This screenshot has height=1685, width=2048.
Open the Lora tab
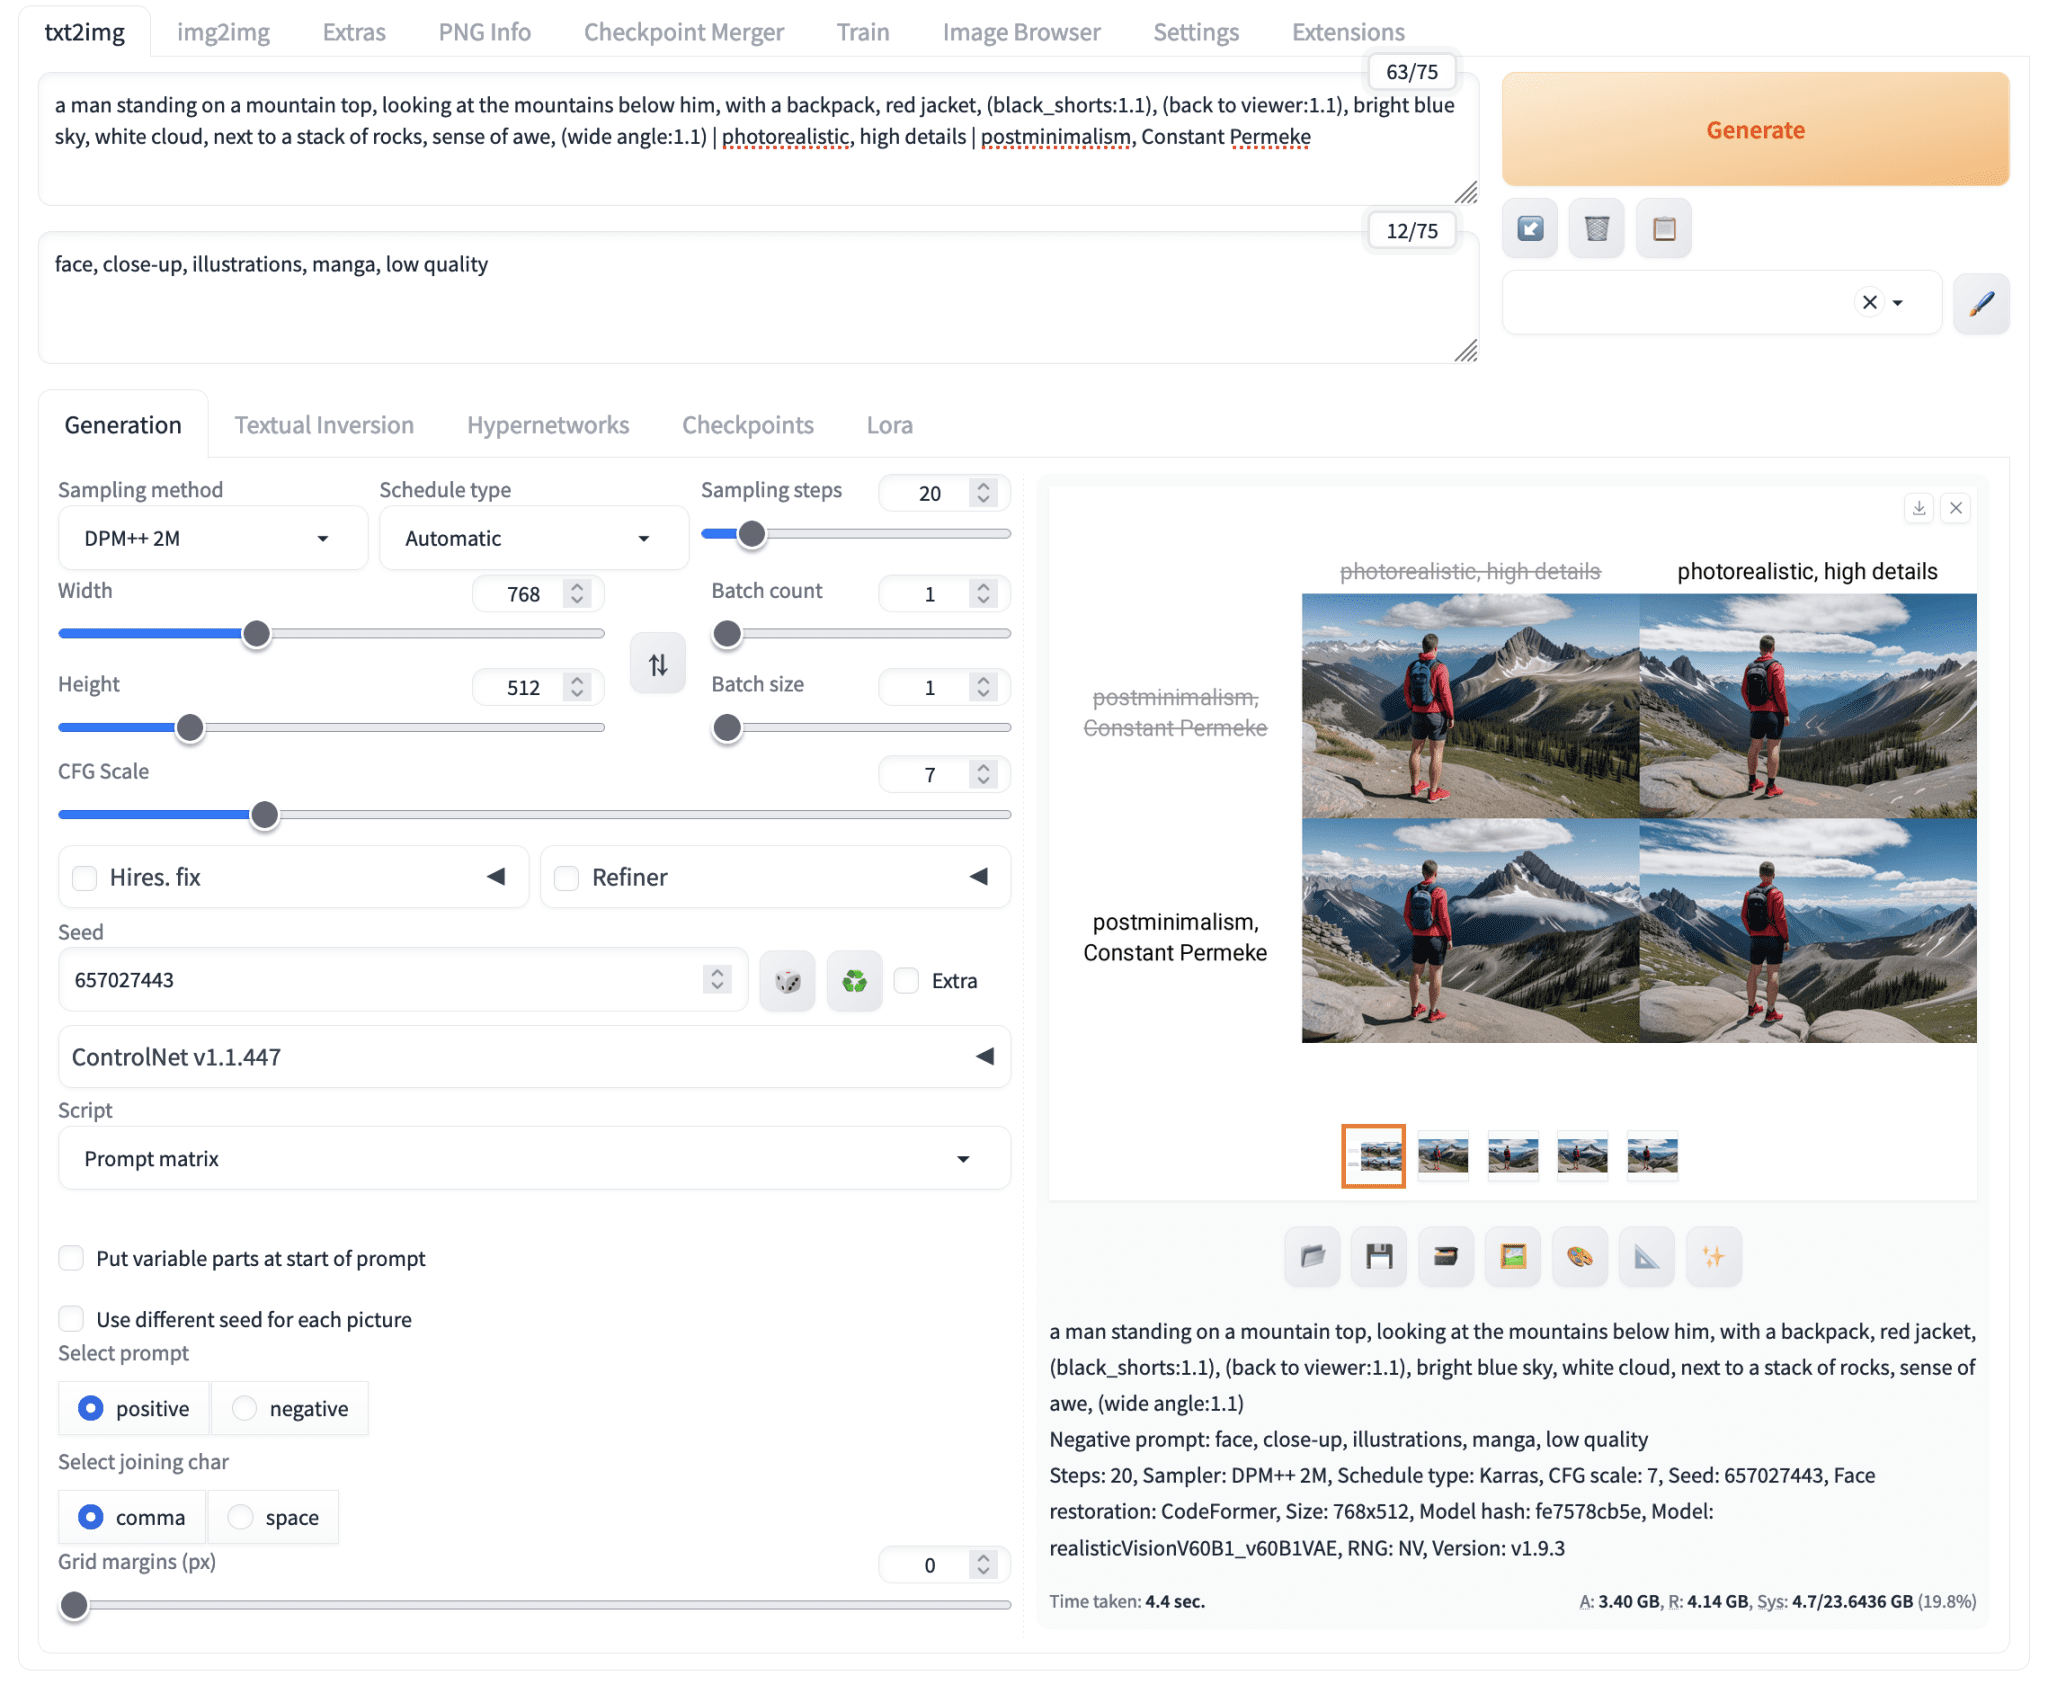pos(889,425)
